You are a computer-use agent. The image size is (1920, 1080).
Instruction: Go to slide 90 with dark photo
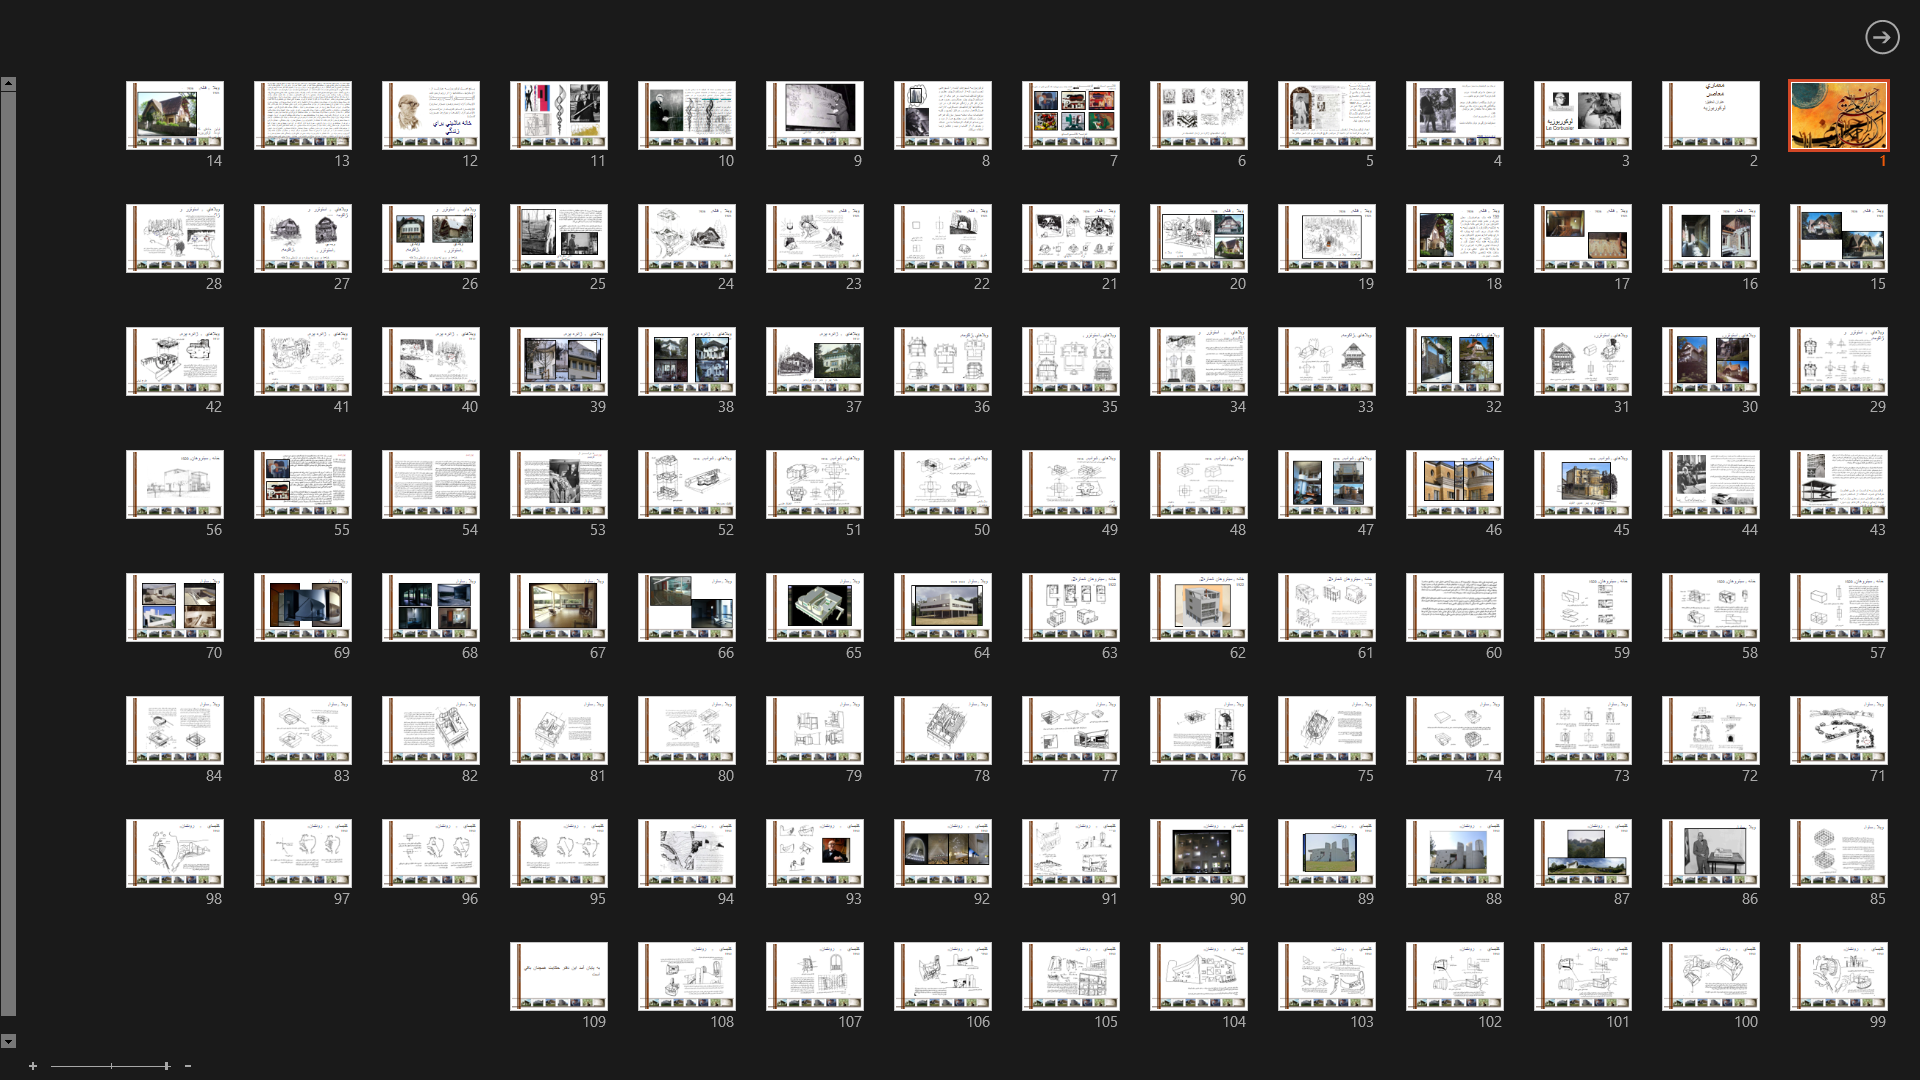click(x=1198, y=853)
